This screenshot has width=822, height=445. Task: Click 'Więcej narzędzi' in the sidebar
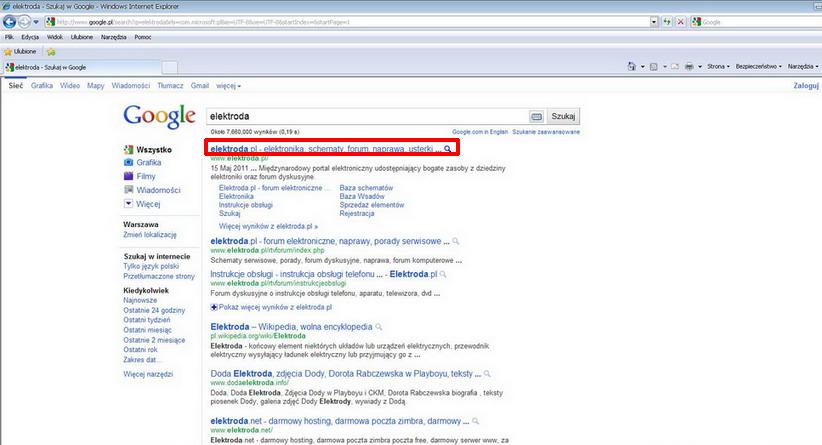[x=148, y=374]
